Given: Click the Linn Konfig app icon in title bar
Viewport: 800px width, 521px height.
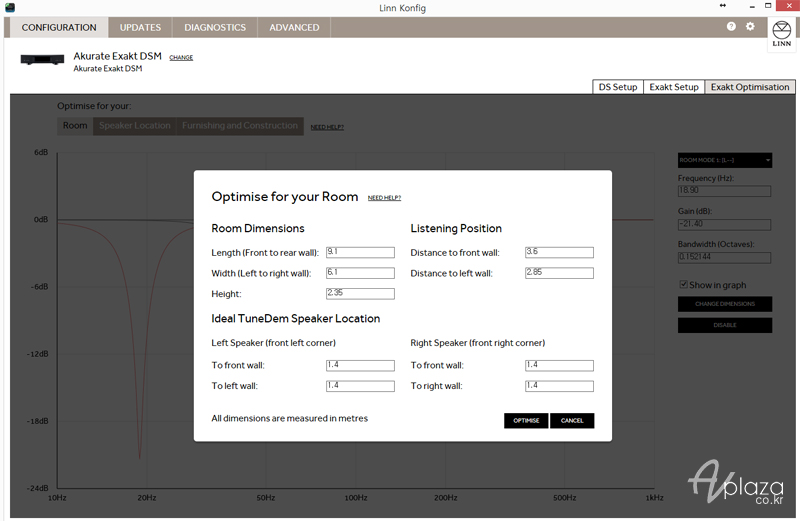Looking at the screenshot, I should click(10, 7).
